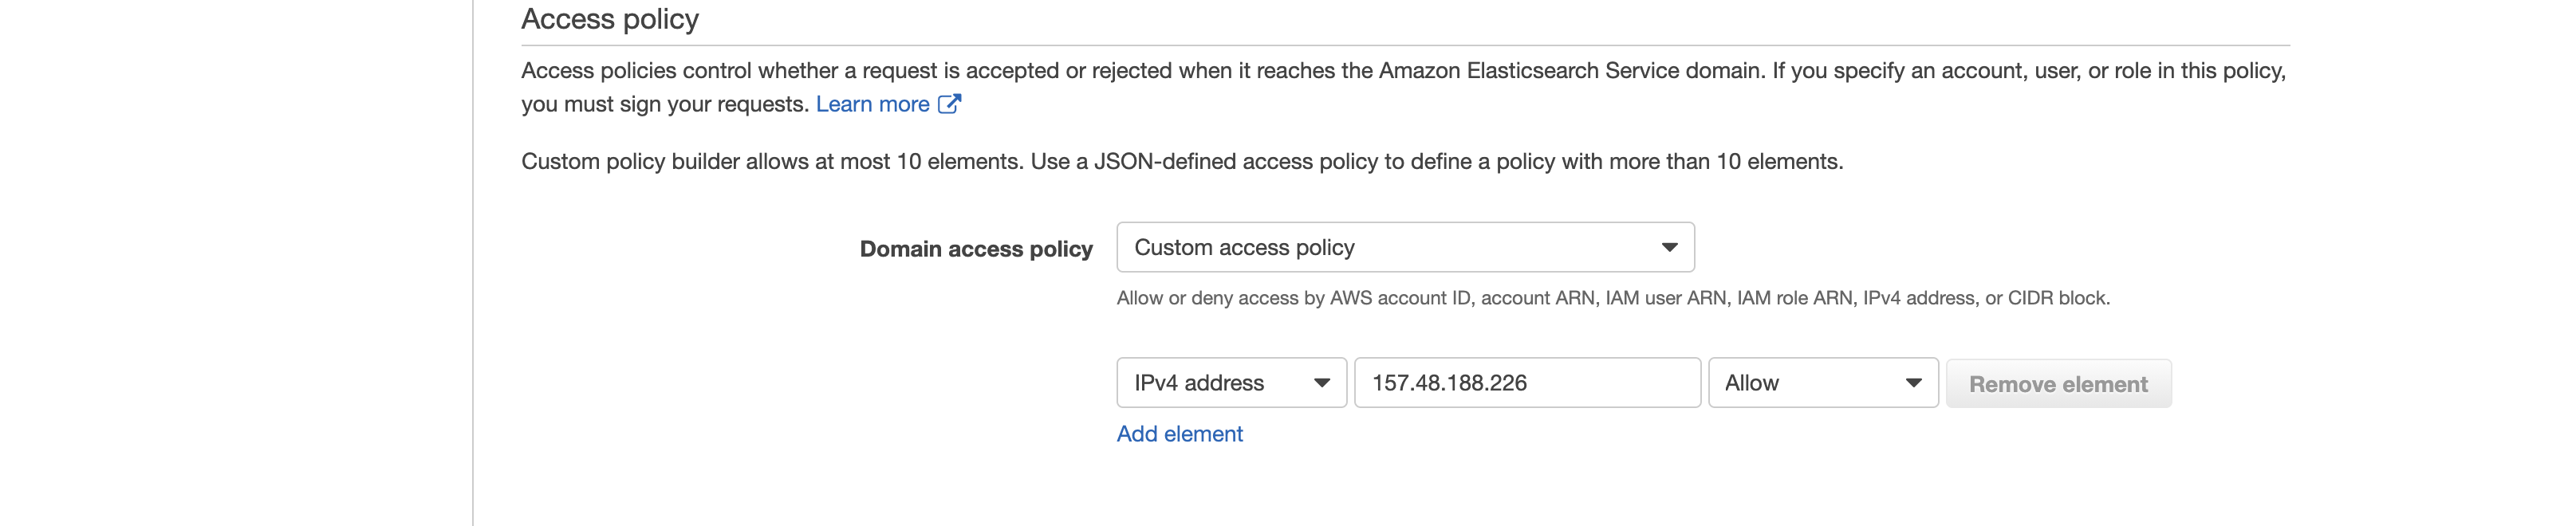This screenshot has height=526, width=2576.
Task: Click the external link icon beside Learn more
Action: tap(949, 104)
